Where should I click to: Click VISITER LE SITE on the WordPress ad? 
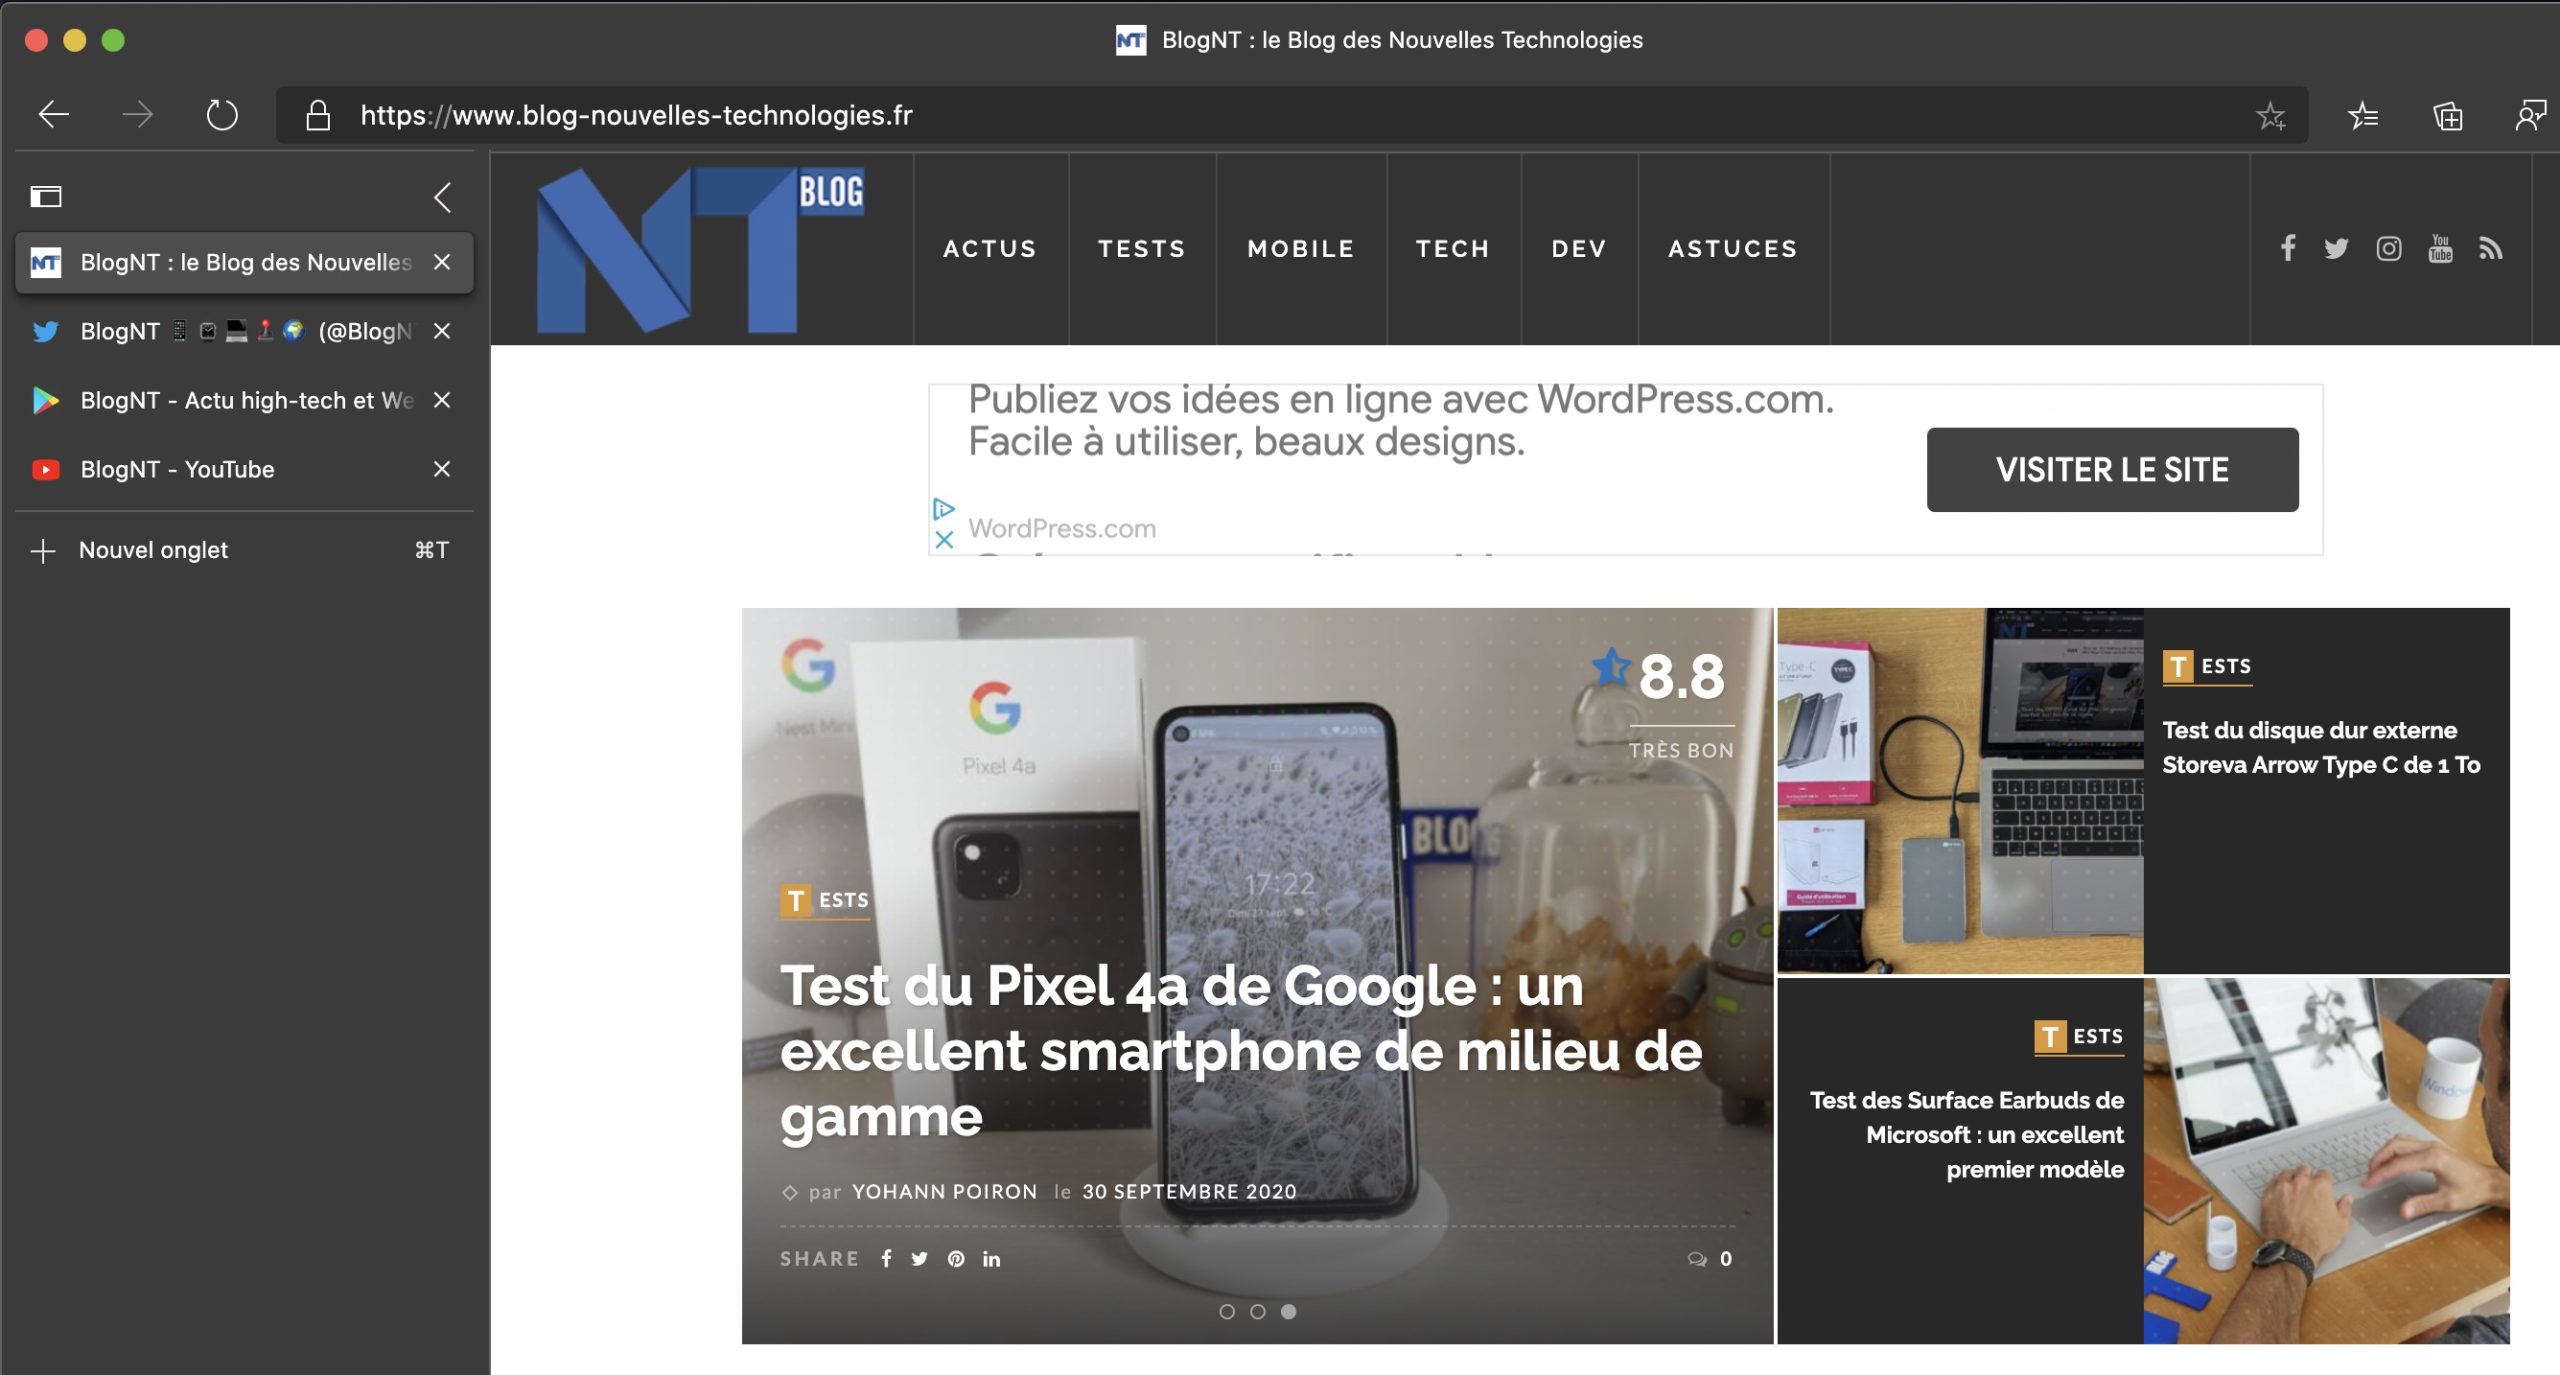pos(2111,469)
